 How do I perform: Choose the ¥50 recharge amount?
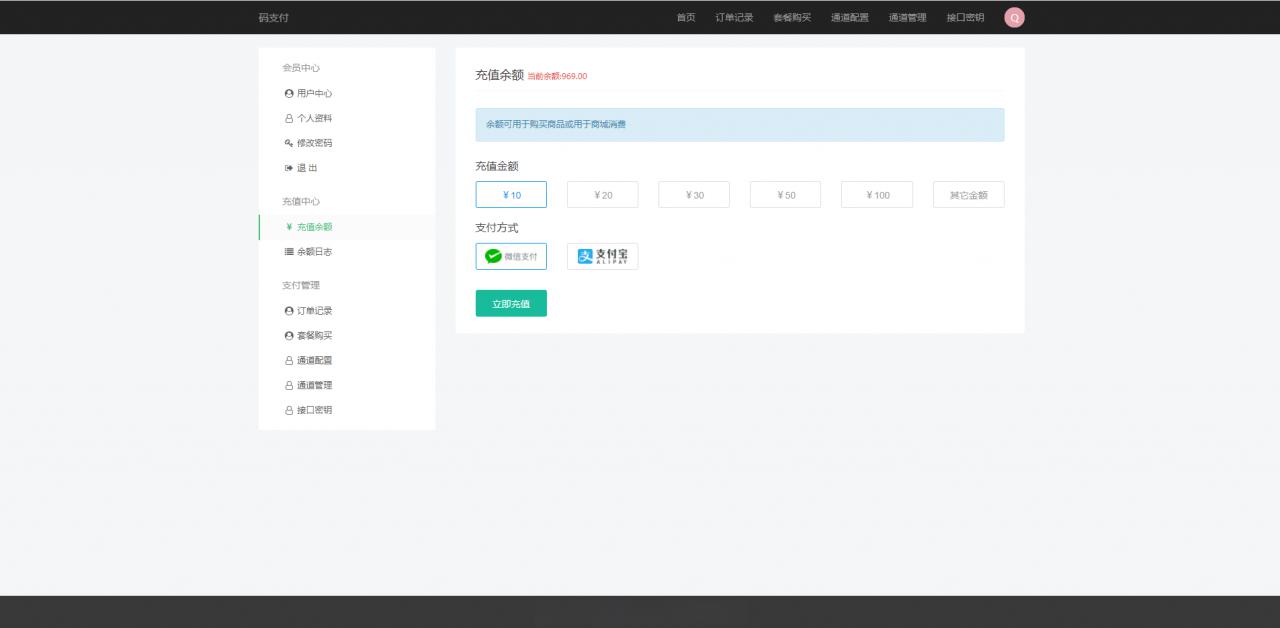click(785, 195)
